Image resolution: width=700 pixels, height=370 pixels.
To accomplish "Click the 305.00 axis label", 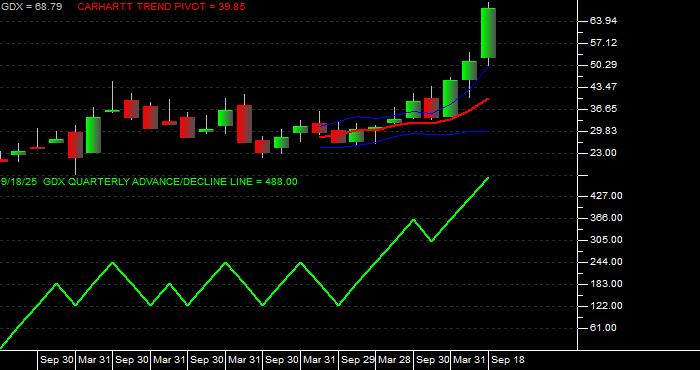I will click(x=606, y=240).
